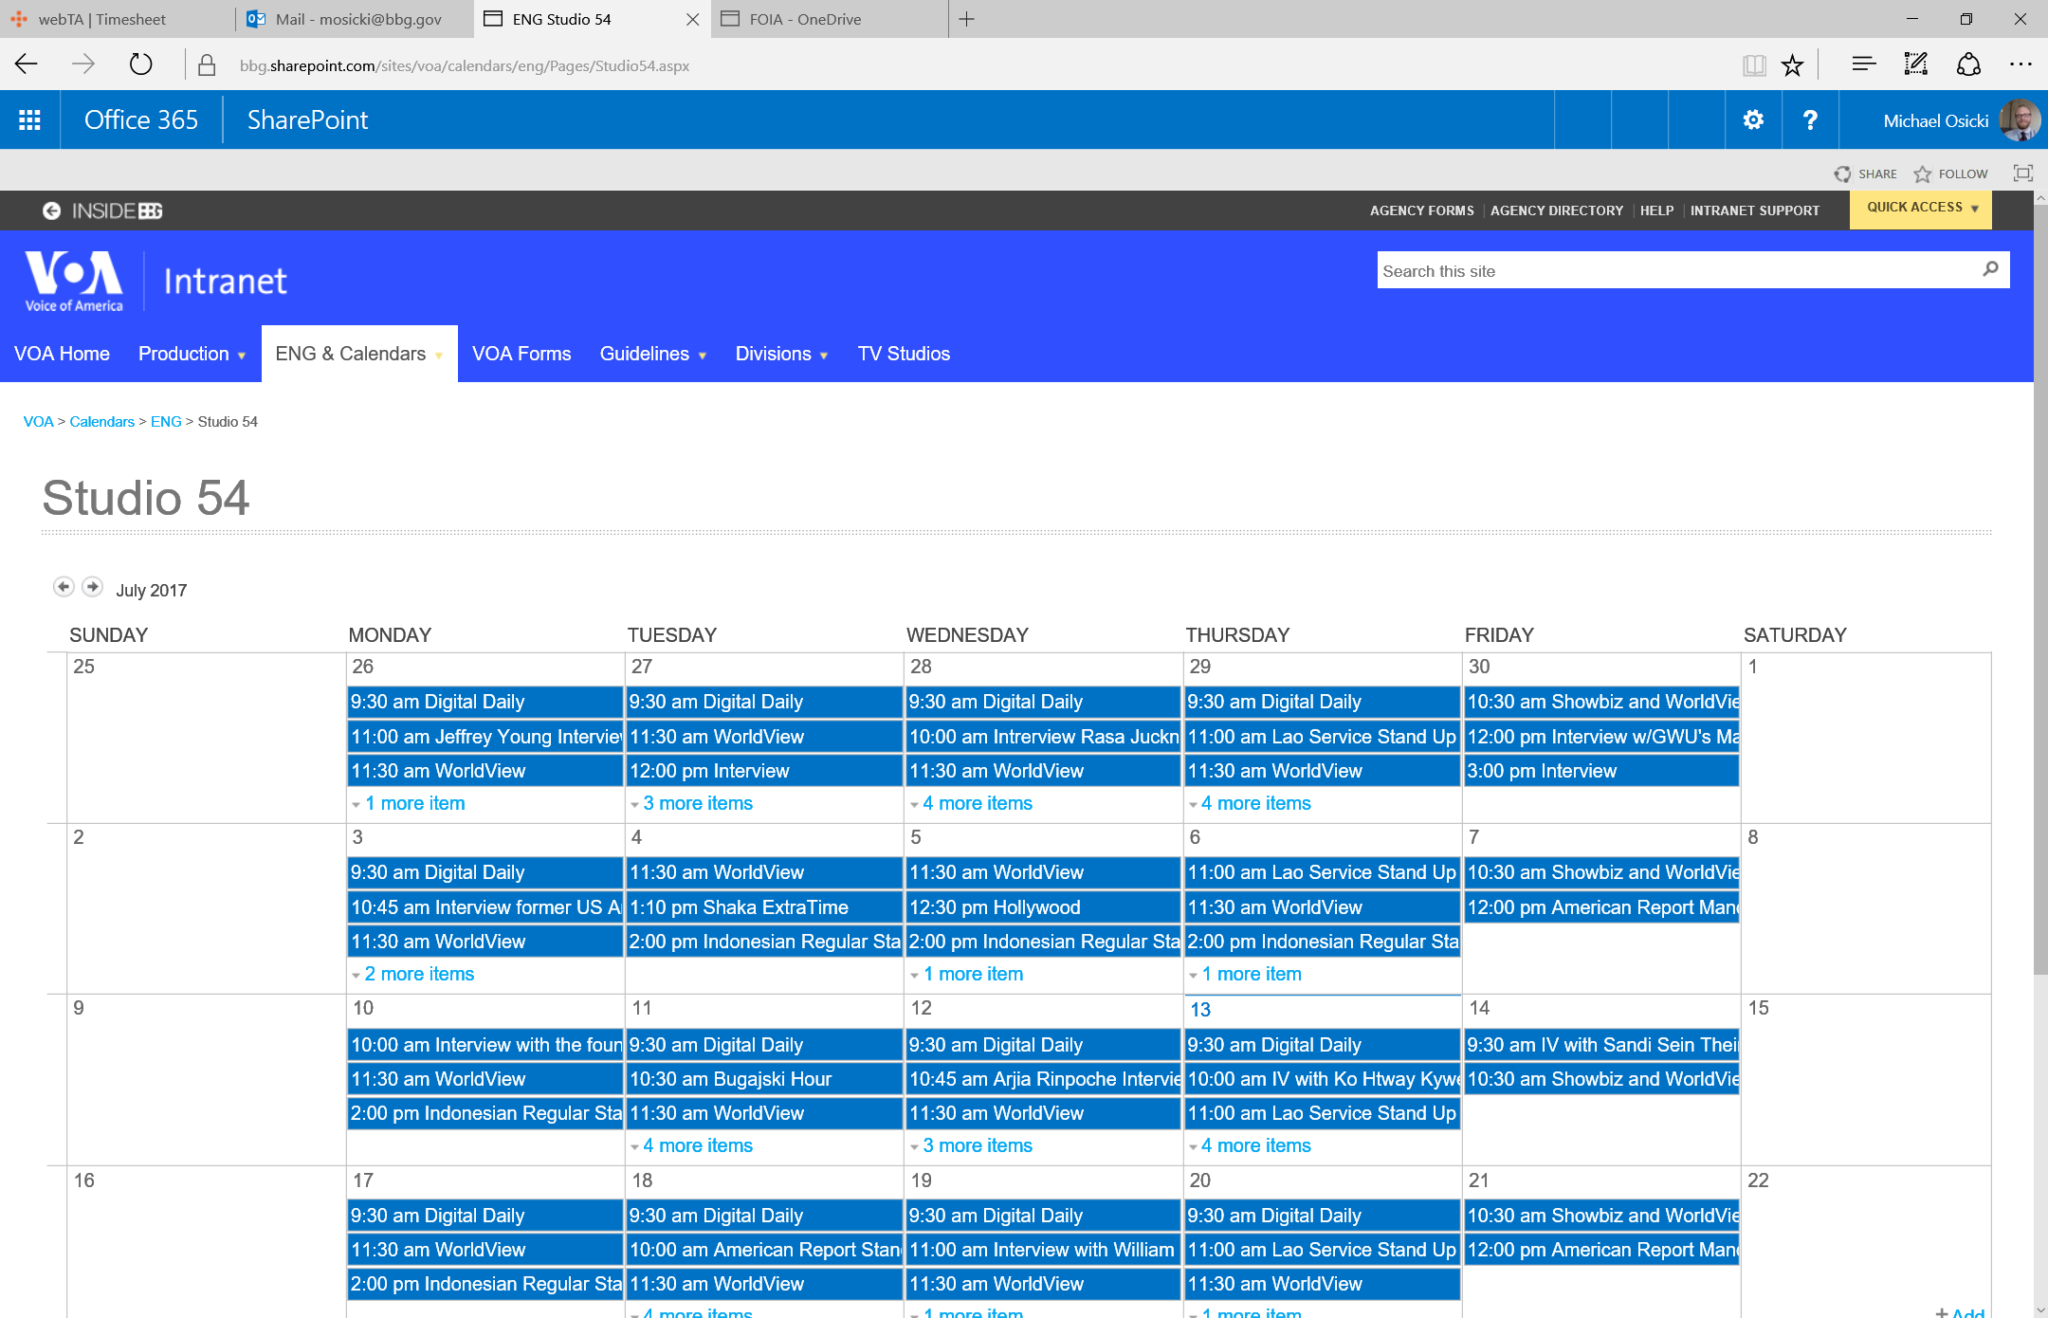Click the help question mark icon
The width and height of the screenshot is (2048, 1318).
tap(1809, 120)
